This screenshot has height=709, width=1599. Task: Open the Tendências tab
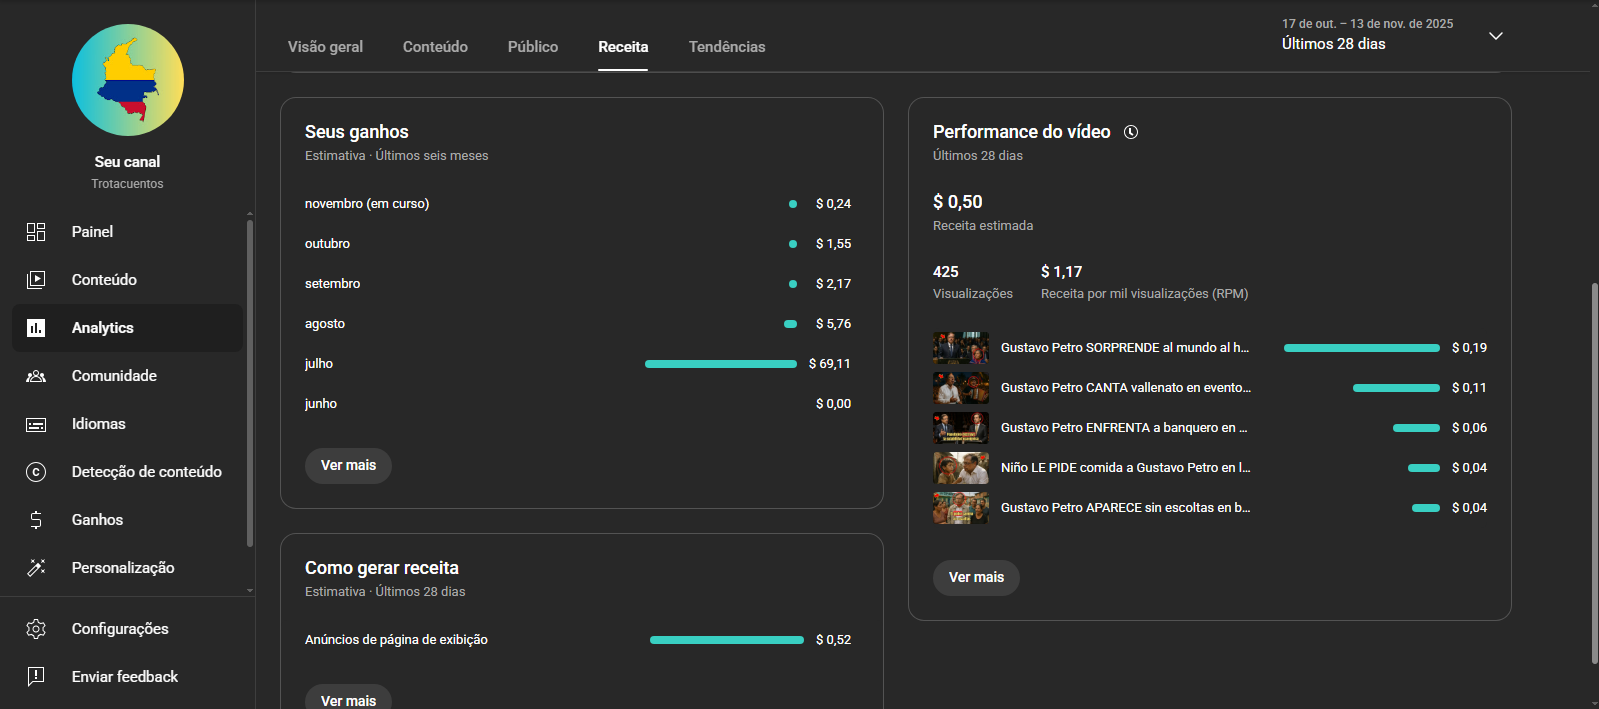tap(727, 47)
